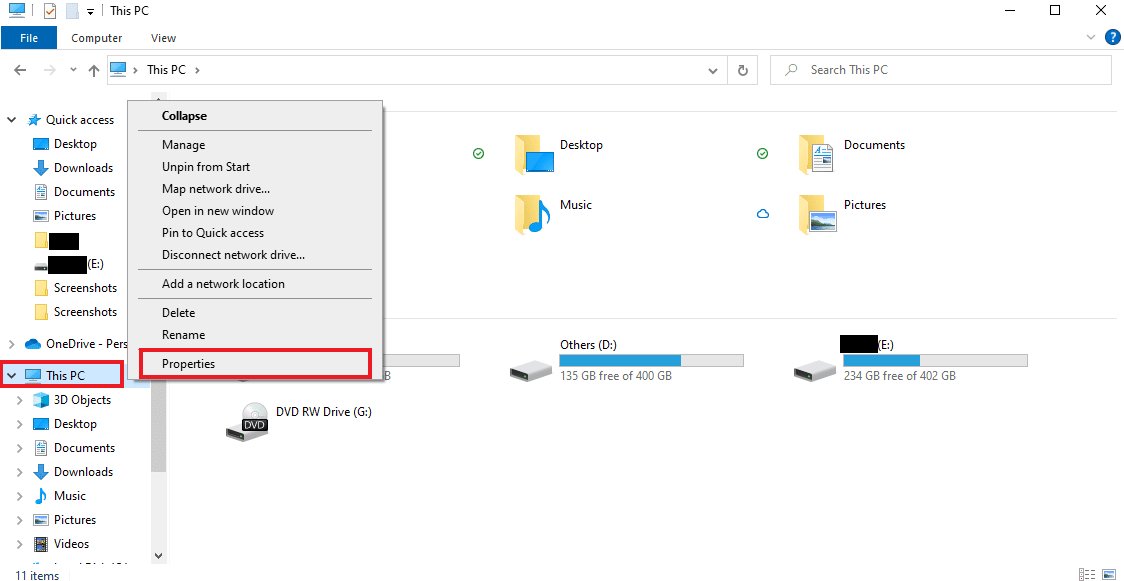1124x581 pixels.
Task: Click the Refresh icon beside address bar
Action: pos(743,70)
